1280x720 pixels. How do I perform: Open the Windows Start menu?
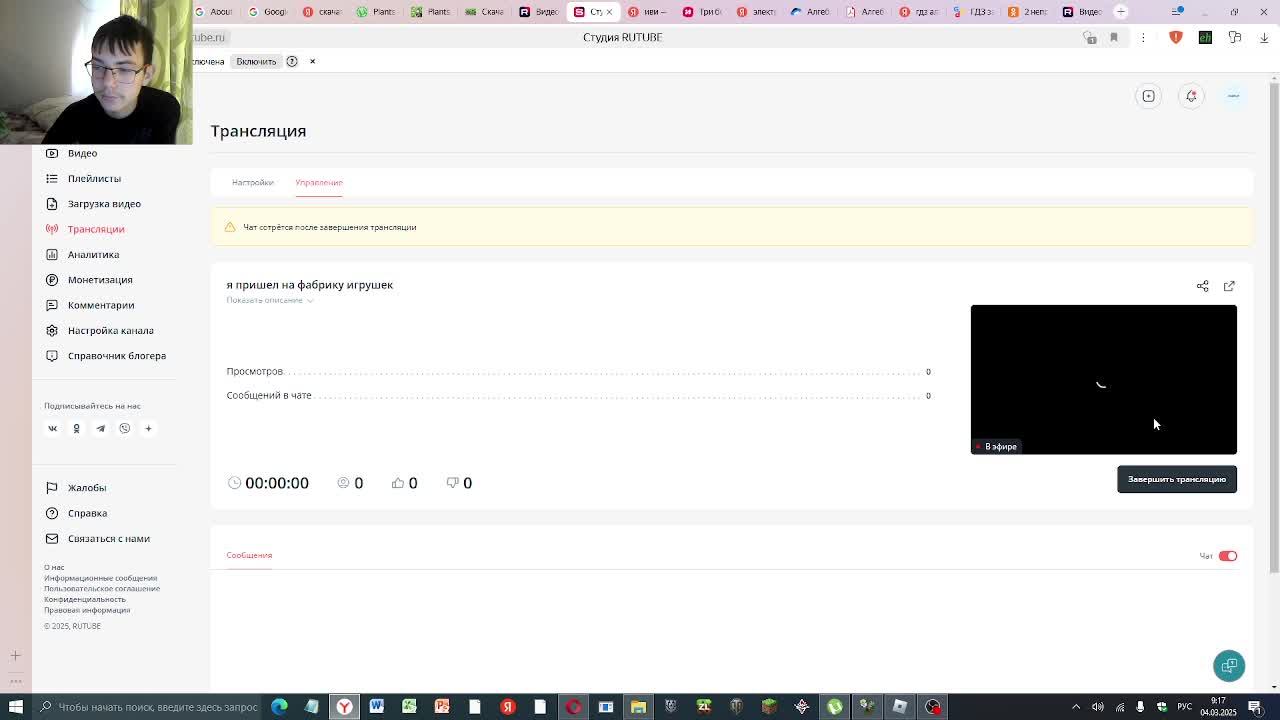pyautogui.click(x=15, y=707)
